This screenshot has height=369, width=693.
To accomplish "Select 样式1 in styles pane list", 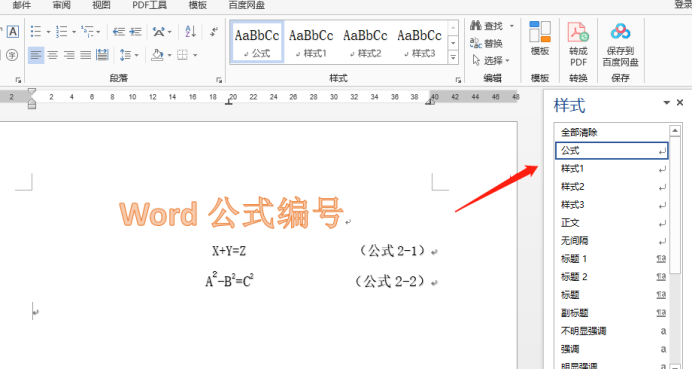I will (612, 168).
